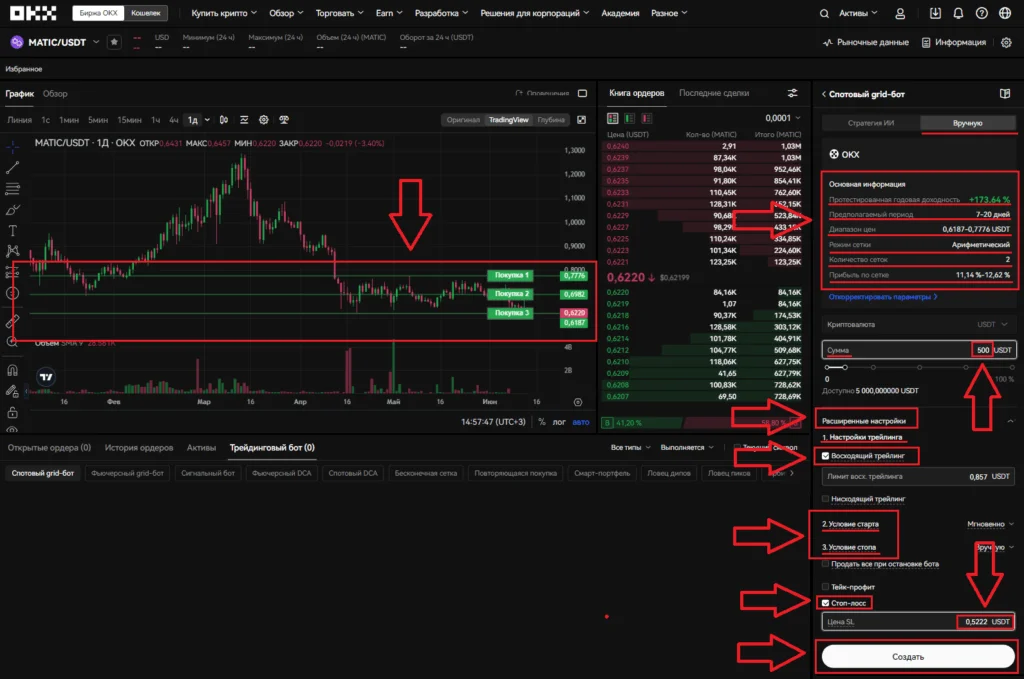This screenshot has width=1024, height=679.
Task: Click the buy/sell ratio bar showing 41,20 %
Action: point(701,423)
